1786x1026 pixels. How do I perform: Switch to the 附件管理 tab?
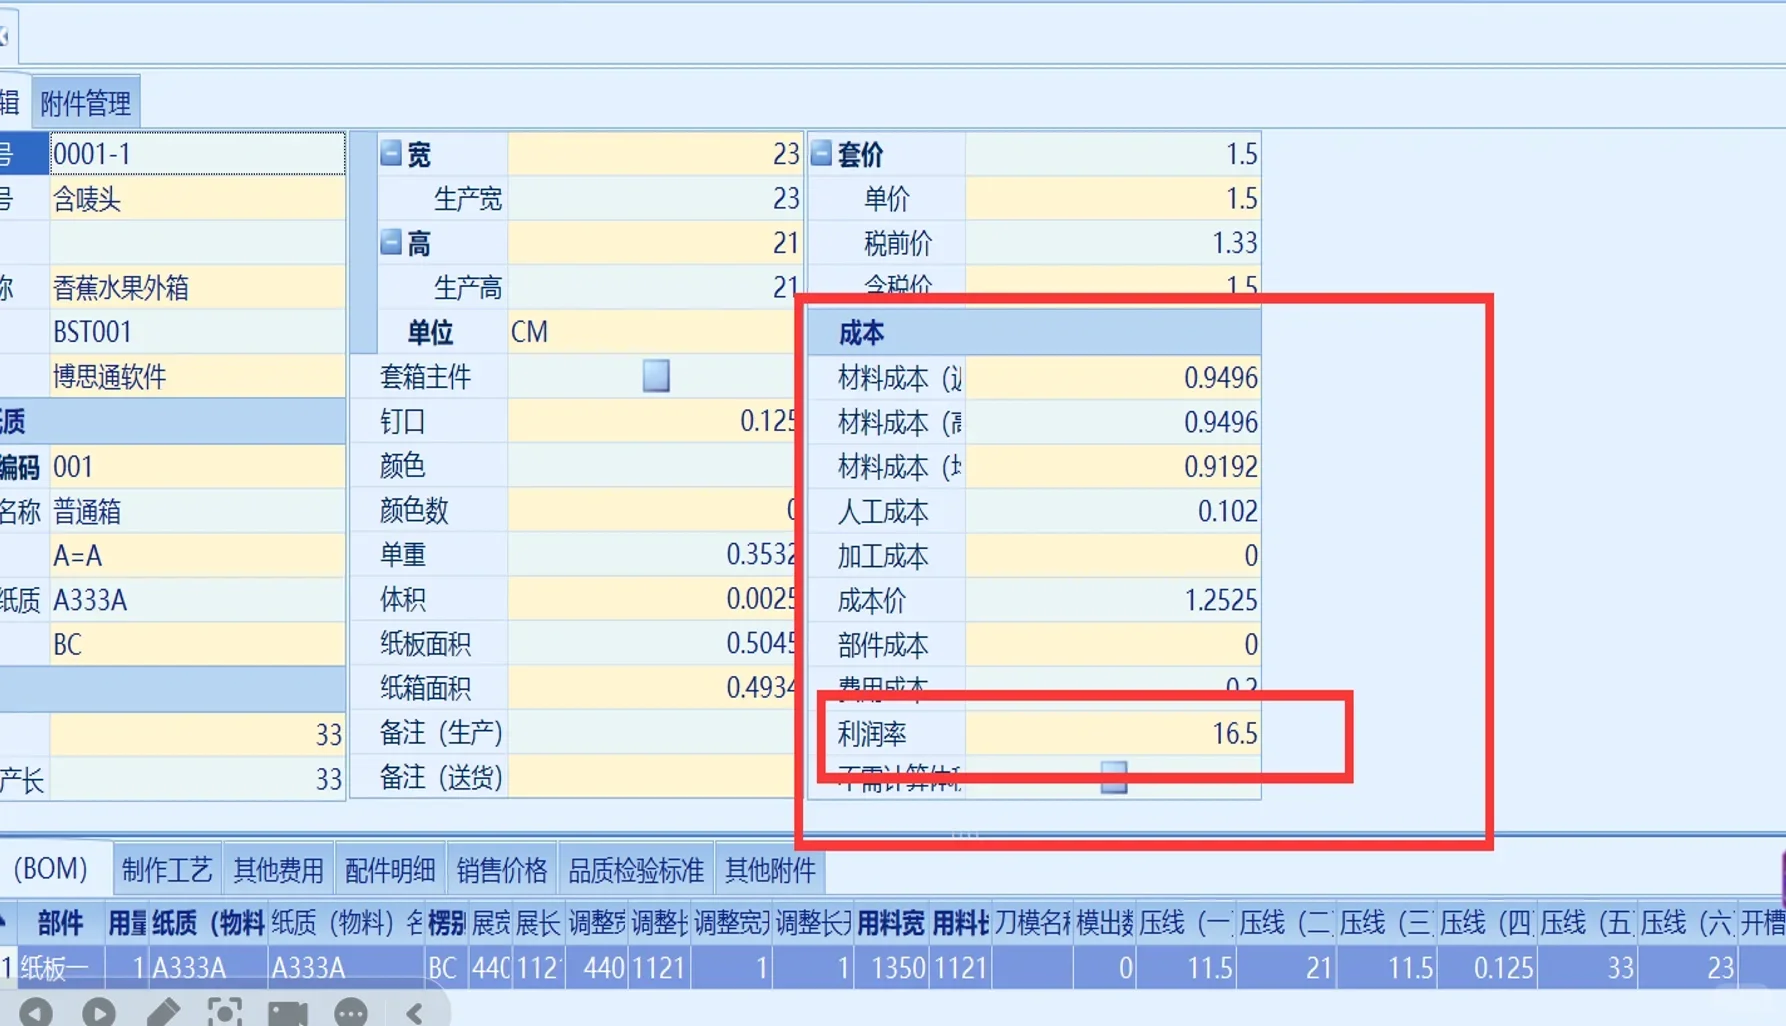84,100
